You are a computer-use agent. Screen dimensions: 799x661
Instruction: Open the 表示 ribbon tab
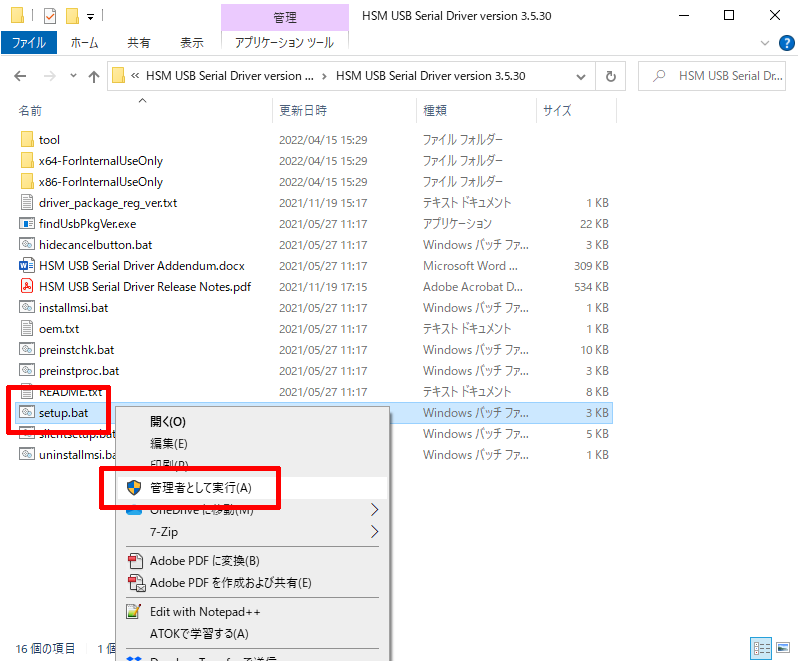tap(192, 43)
